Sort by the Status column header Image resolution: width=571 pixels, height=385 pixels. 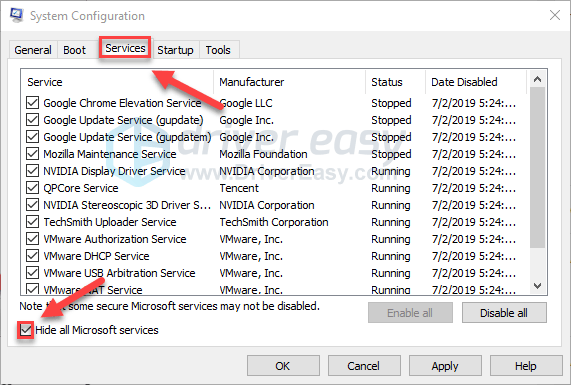395,82
